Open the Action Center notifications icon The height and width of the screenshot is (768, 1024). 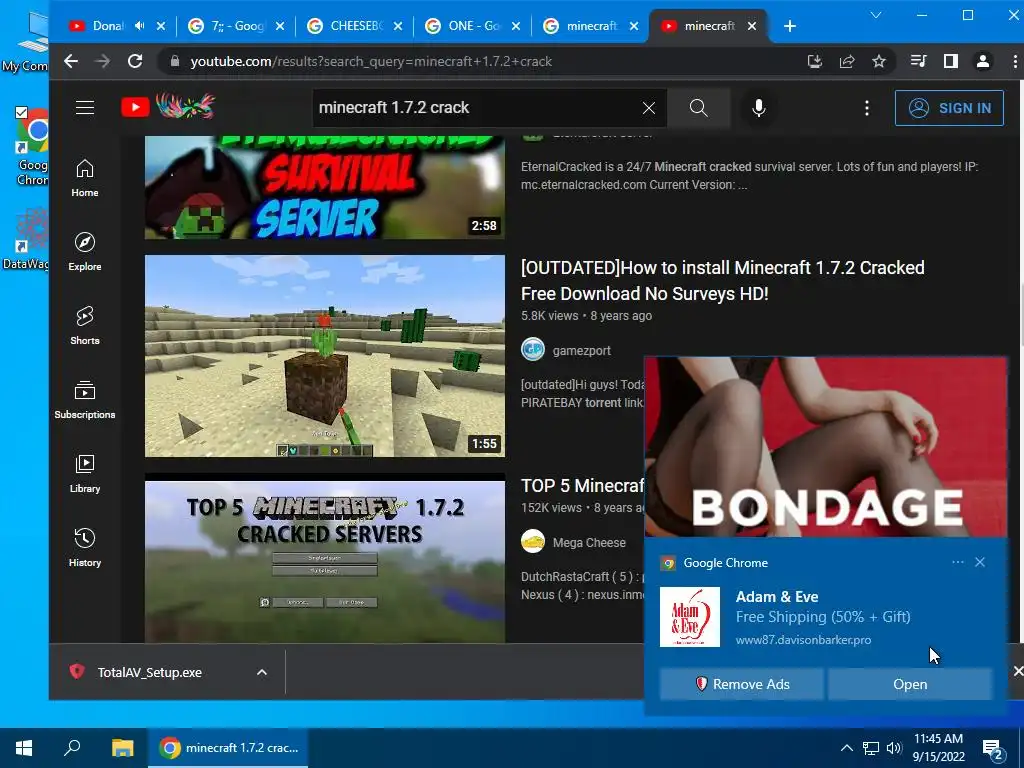993,750
